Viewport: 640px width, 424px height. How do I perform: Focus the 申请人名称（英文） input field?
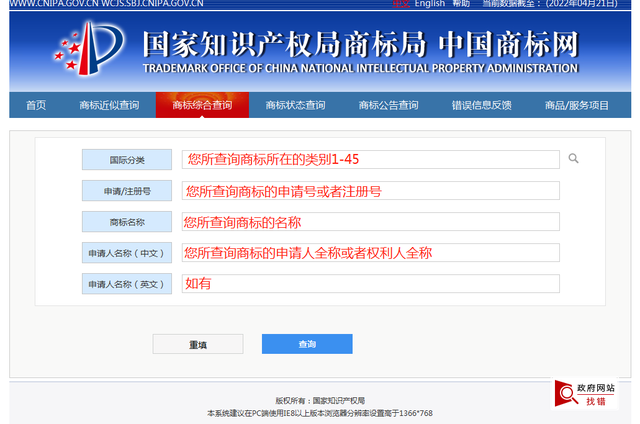[371, 284]
